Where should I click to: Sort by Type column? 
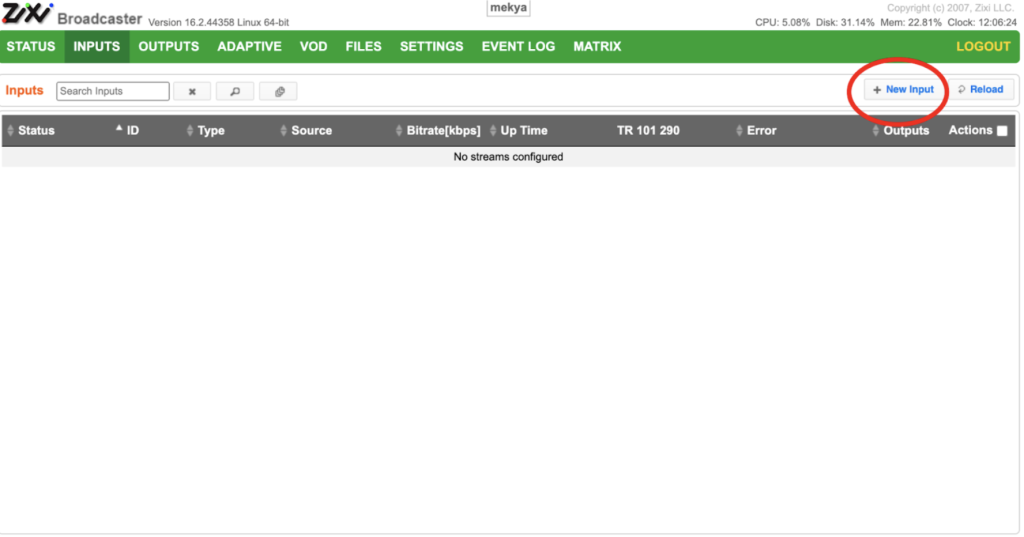(210, 131)
